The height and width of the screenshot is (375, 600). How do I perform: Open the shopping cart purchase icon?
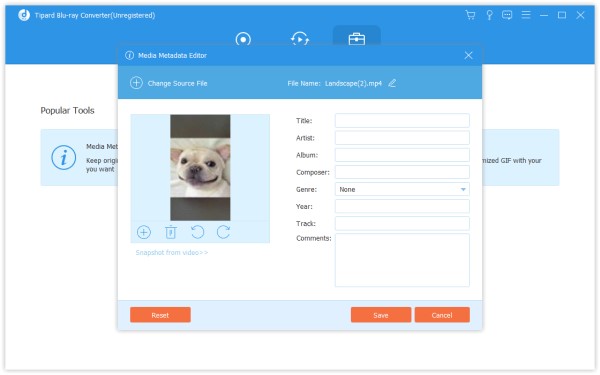pyautogui.click(x=470, y=15)
